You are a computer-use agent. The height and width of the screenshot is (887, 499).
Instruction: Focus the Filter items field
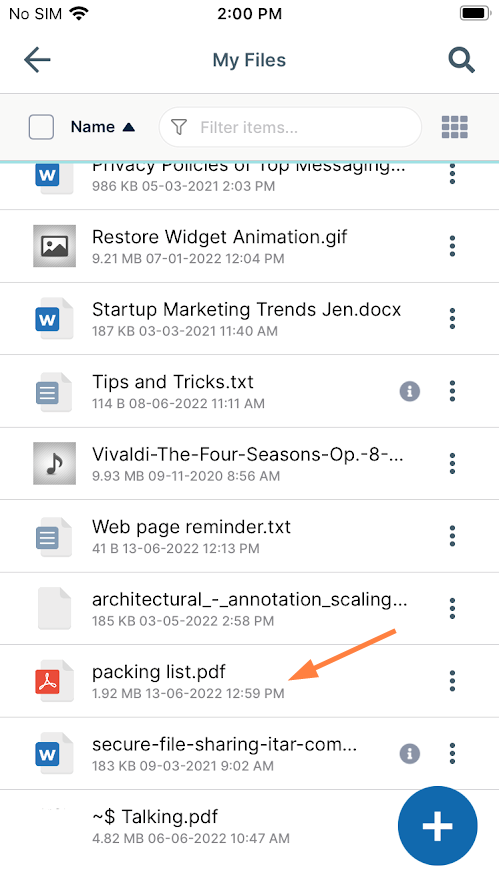pos(290,127)
